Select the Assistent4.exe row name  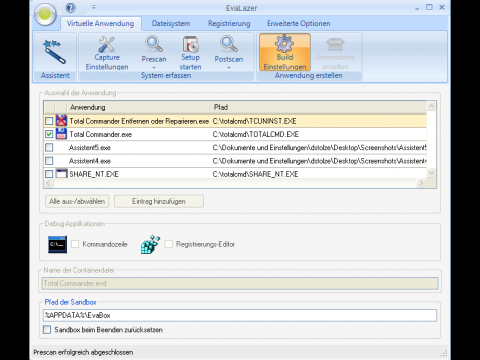90,161
